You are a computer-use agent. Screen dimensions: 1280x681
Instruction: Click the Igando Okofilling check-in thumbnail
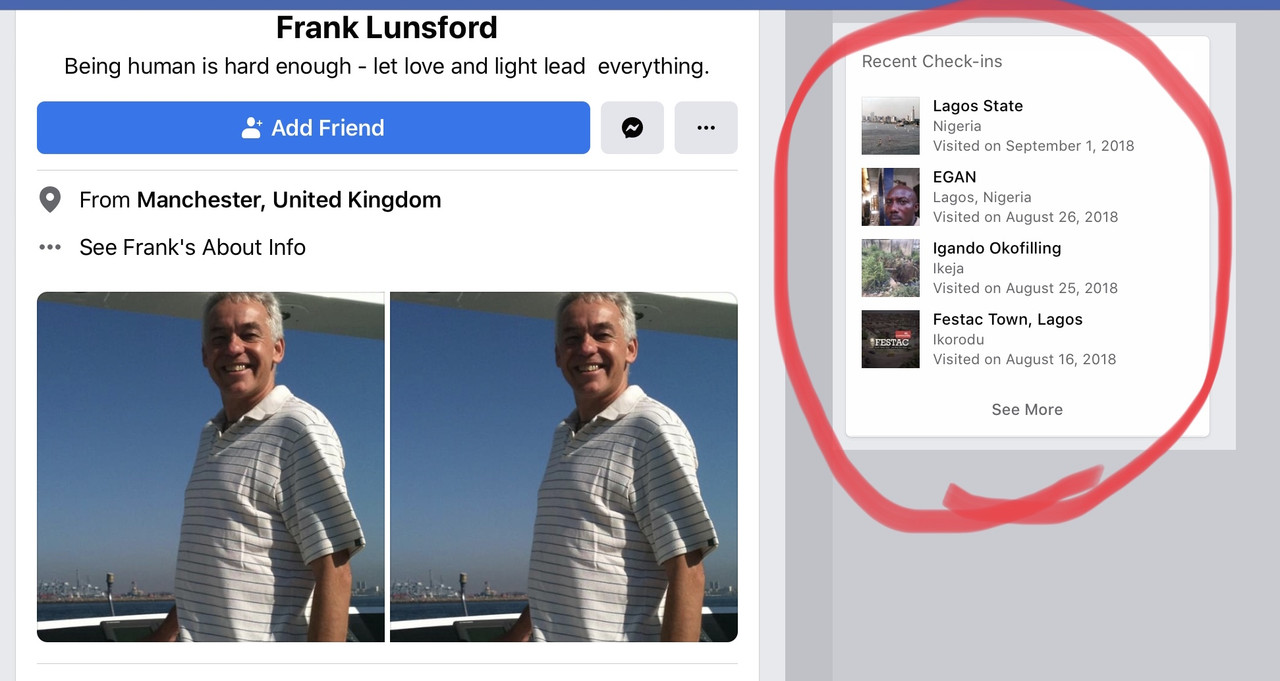891,268
